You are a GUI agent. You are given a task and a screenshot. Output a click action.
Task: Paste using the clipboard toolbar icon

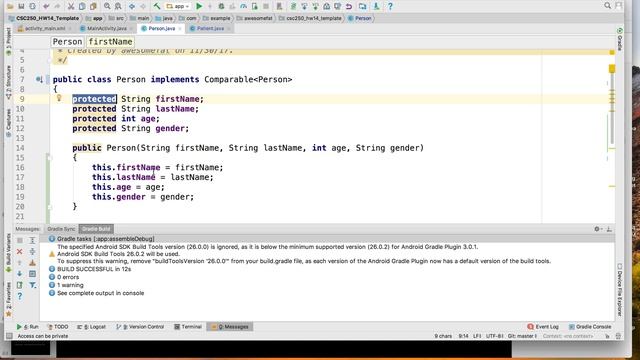pyautogui.click(x=93, y=6)
